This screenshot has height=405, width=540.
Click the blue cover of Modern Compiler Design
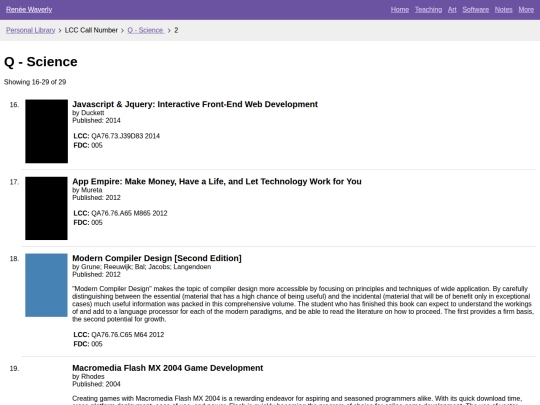(46, 285)
